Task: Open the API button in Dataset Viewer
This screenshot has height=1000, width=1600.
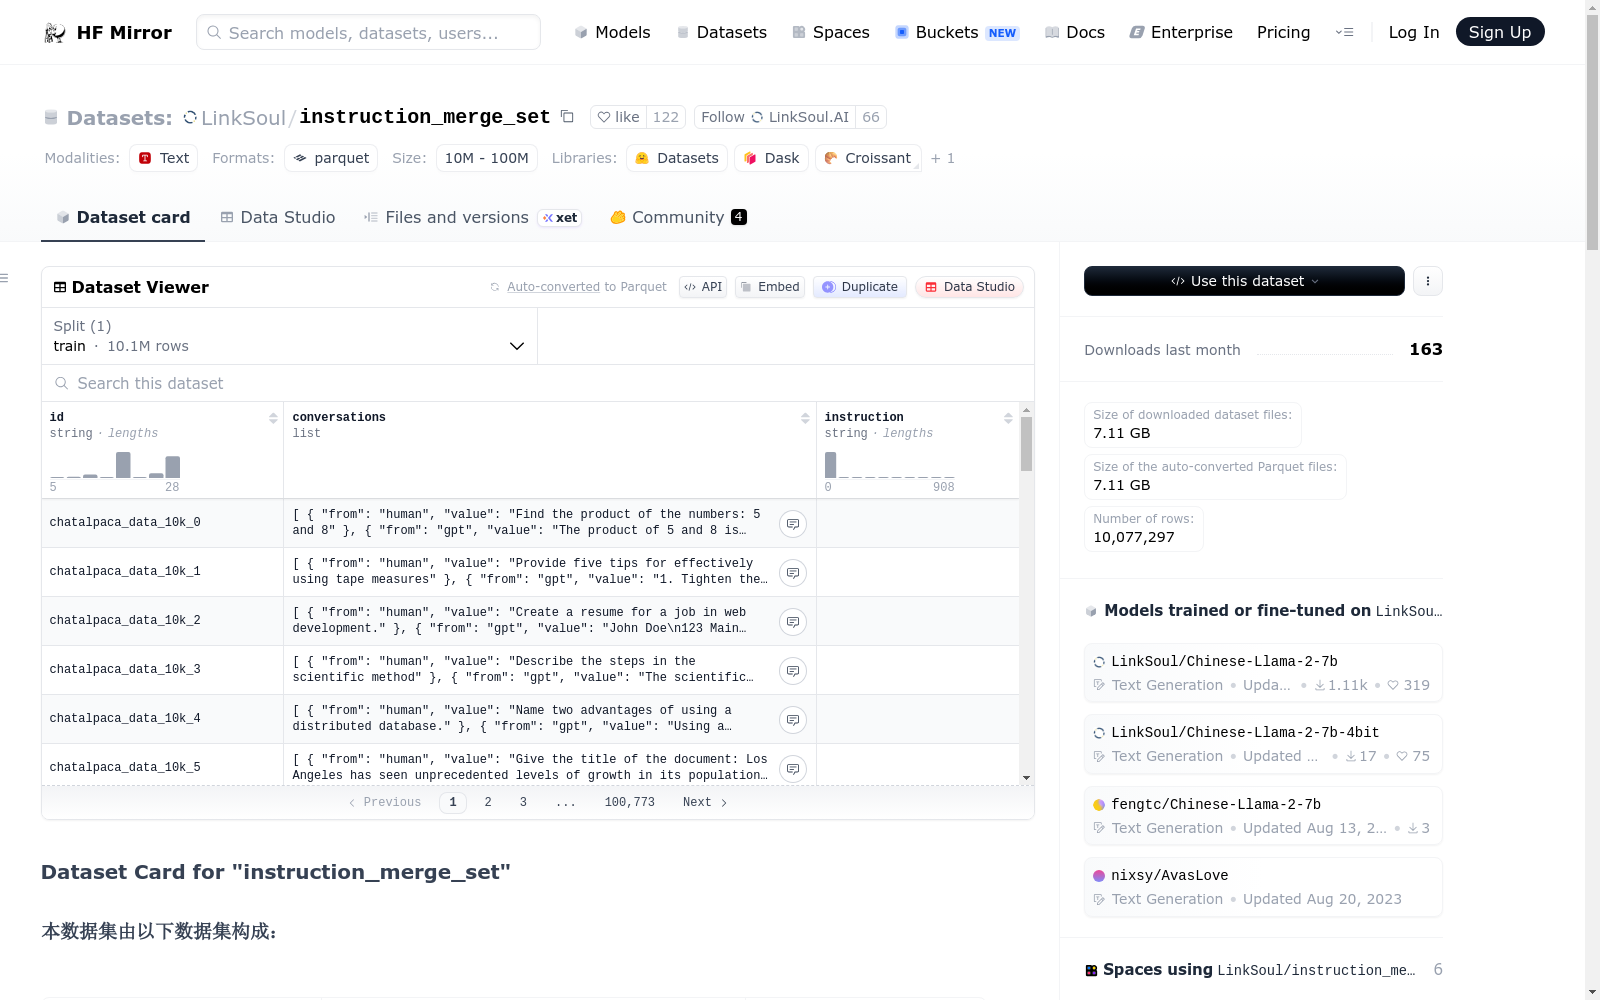Action: pyautogui.click(x=703, y=287)
